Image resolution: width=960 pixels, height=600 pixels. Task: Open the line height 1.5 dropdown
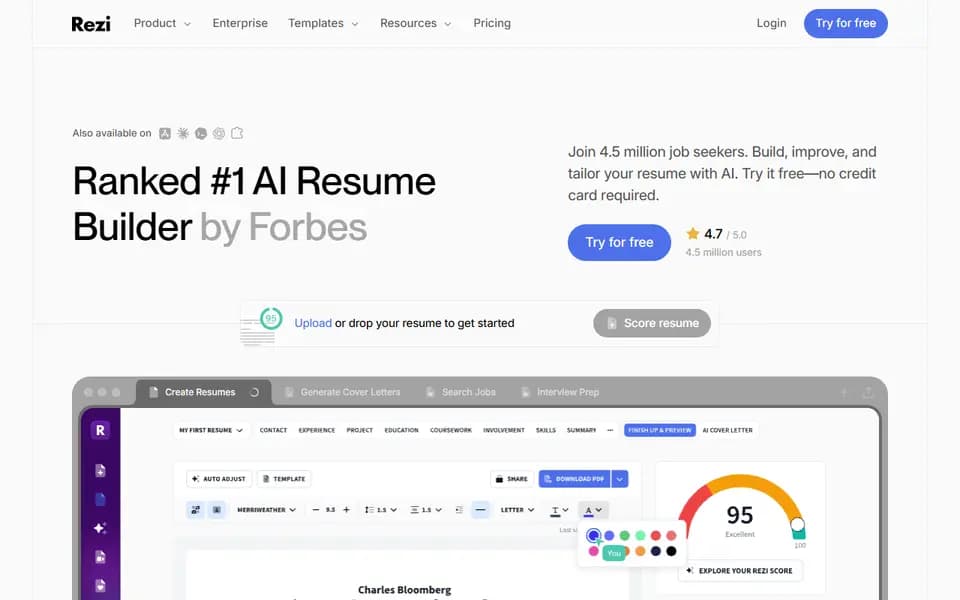pos(381,509)
